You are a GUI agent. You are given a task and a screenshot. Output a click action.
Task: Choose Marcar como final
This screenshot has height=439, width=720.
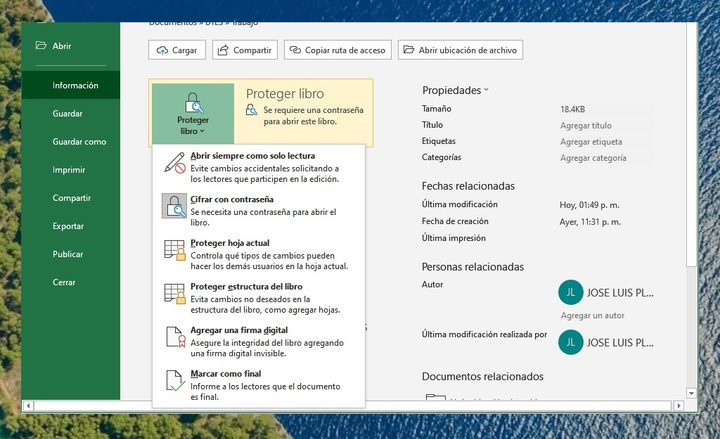[x=259, y=385]
